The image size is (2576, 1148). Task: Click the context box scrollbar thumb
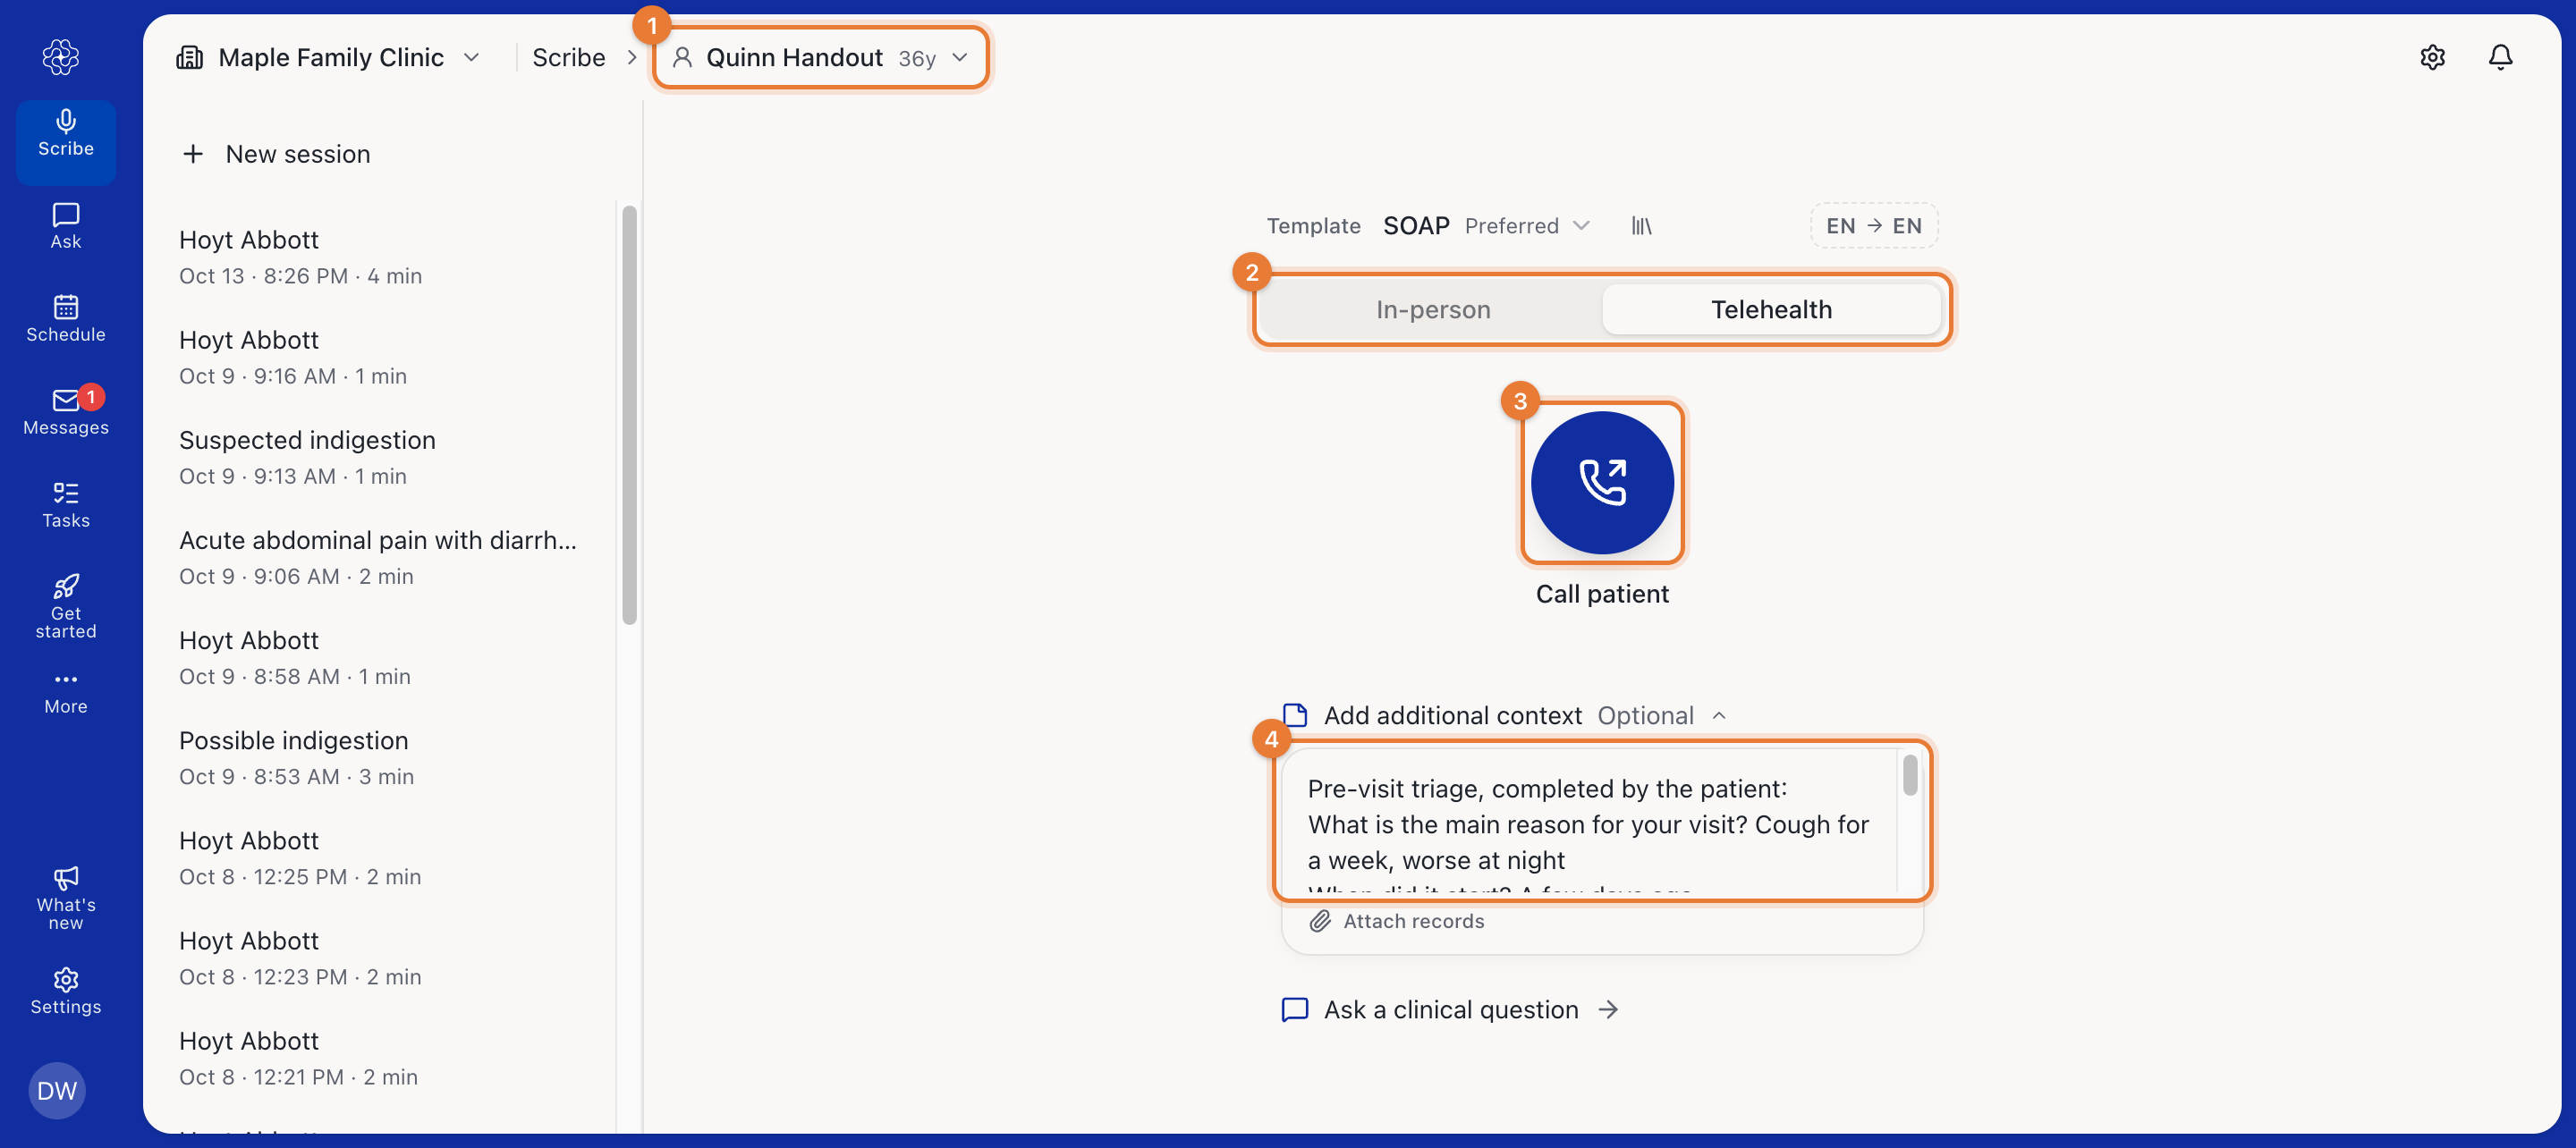1910,775
